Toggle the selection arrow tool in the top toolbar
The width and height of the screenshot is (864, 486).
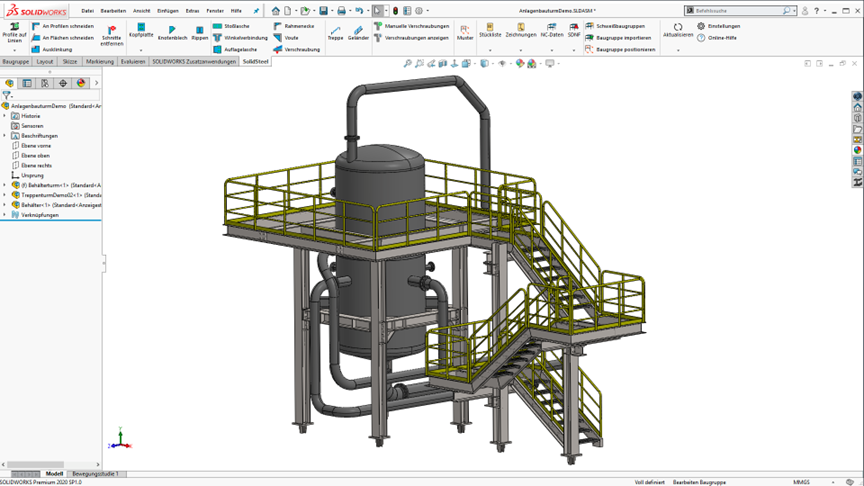(379, 10)
